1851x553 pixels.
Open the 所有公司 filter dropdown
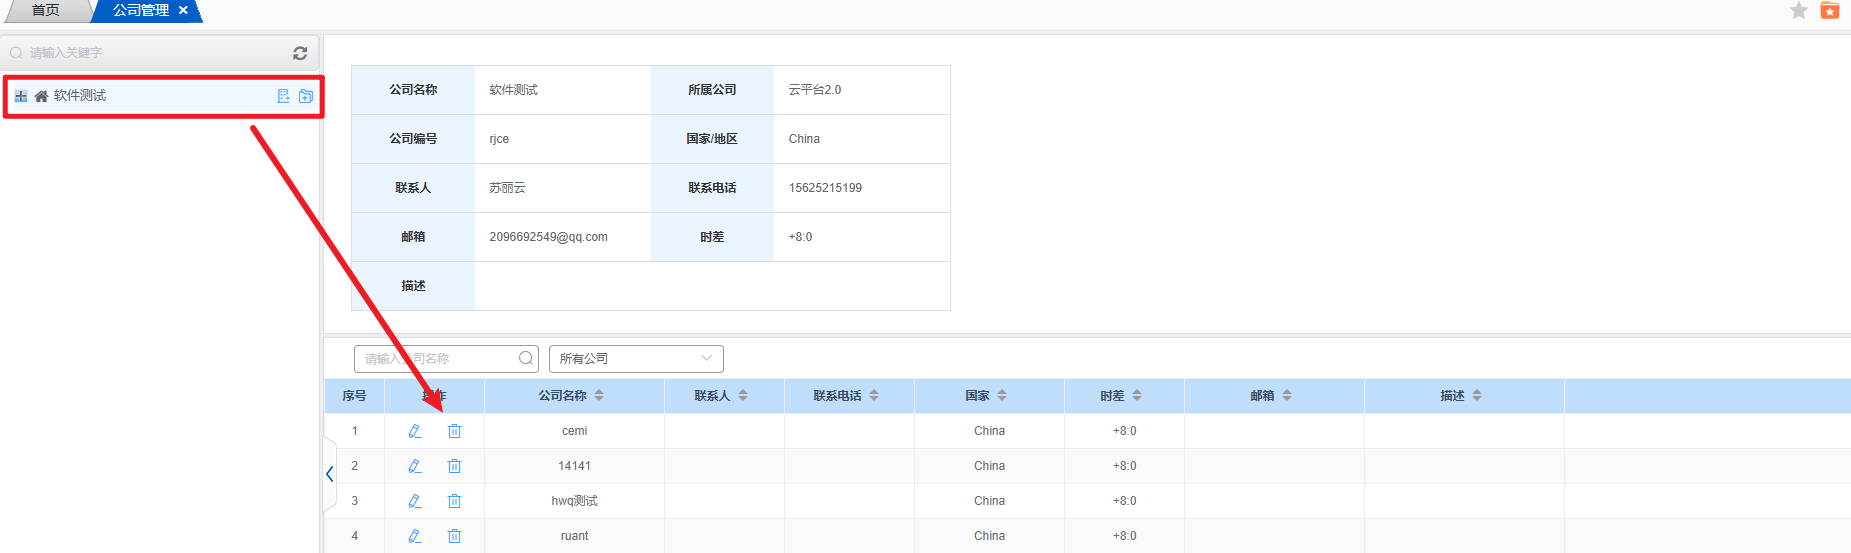click(x=635, y=359)
